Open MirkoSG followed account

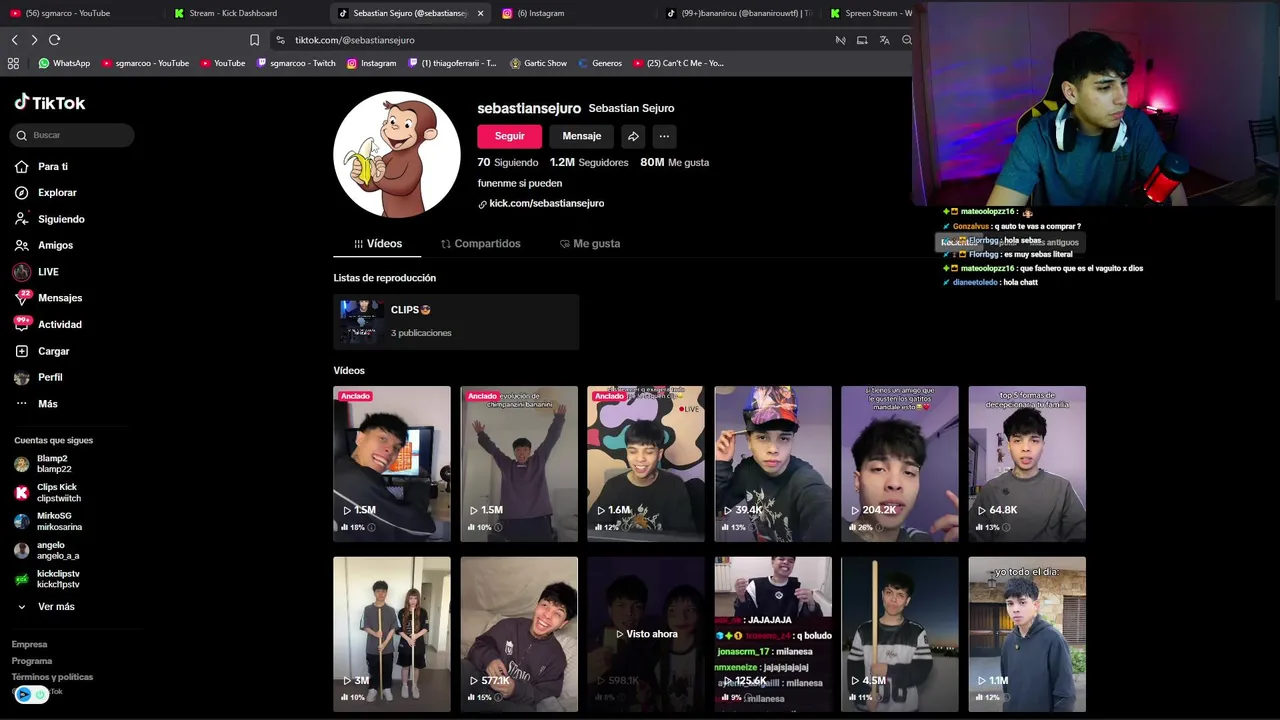coord(46,522)
